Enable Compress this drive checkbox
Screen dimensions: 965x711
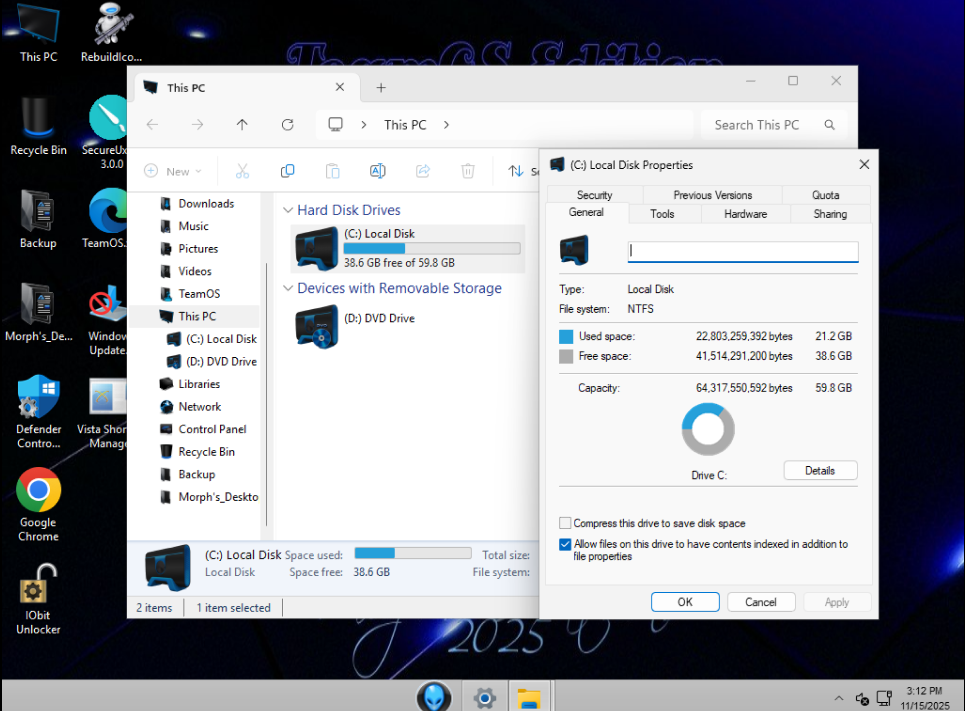click(x=566, y=523)
